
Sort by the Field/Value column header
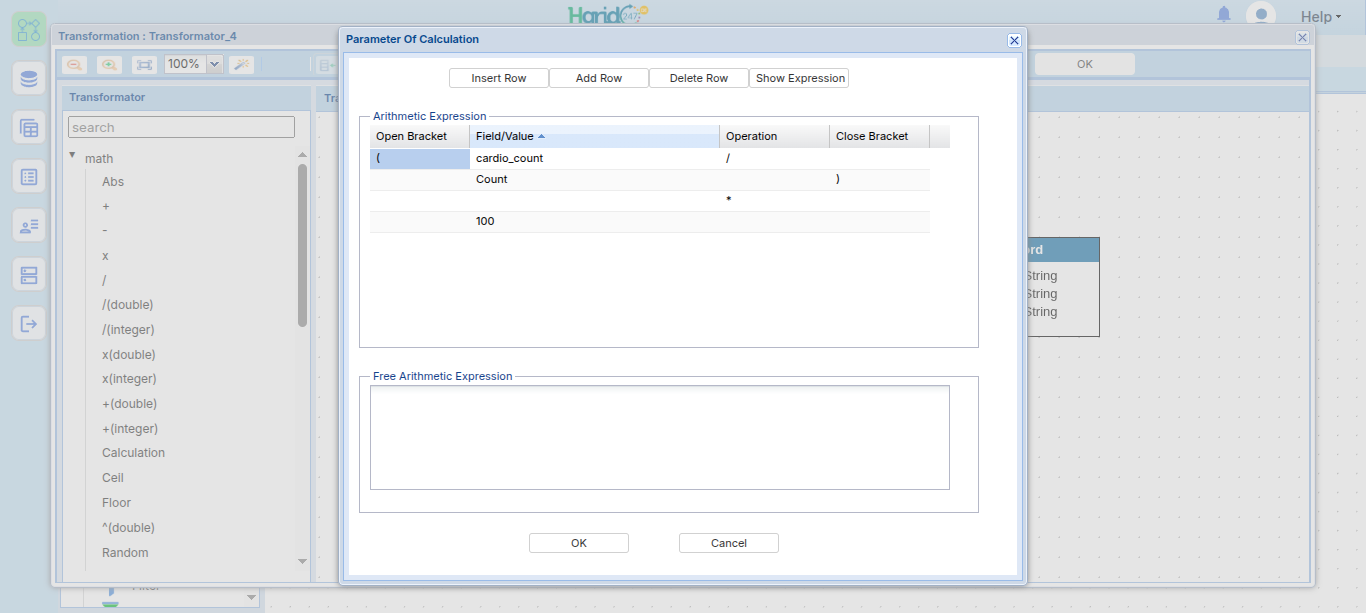pyautogui.click(x=594, y=136)
